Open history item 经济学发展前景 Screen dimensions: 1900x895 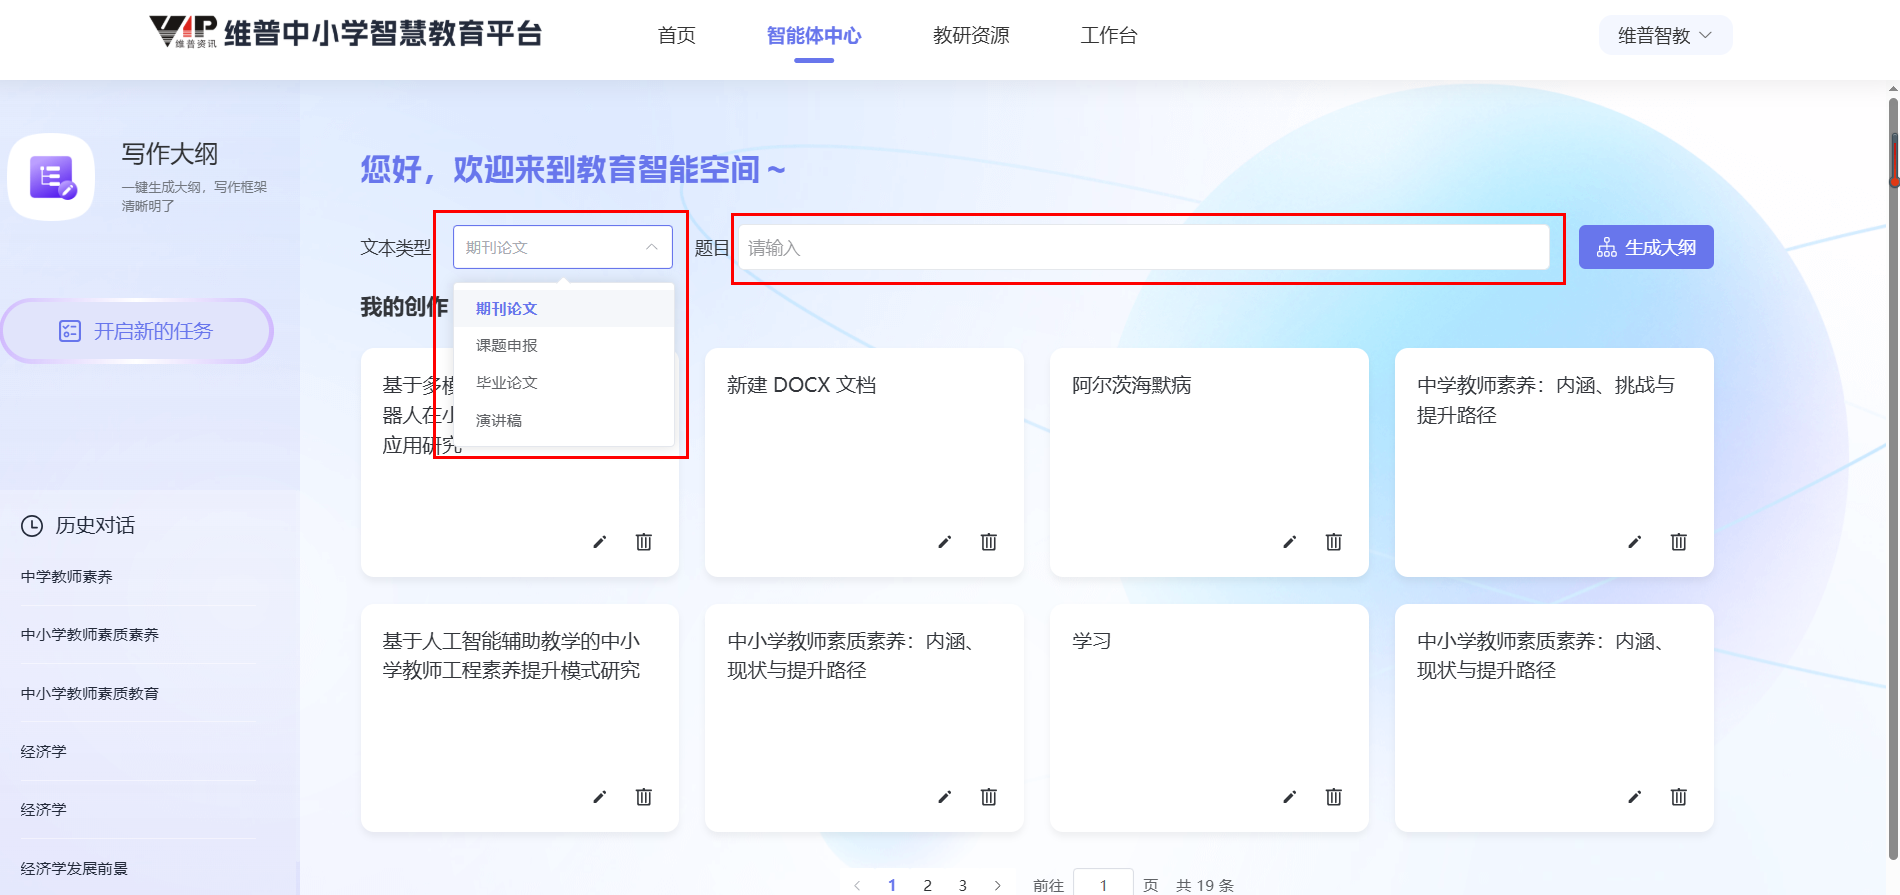74,869
